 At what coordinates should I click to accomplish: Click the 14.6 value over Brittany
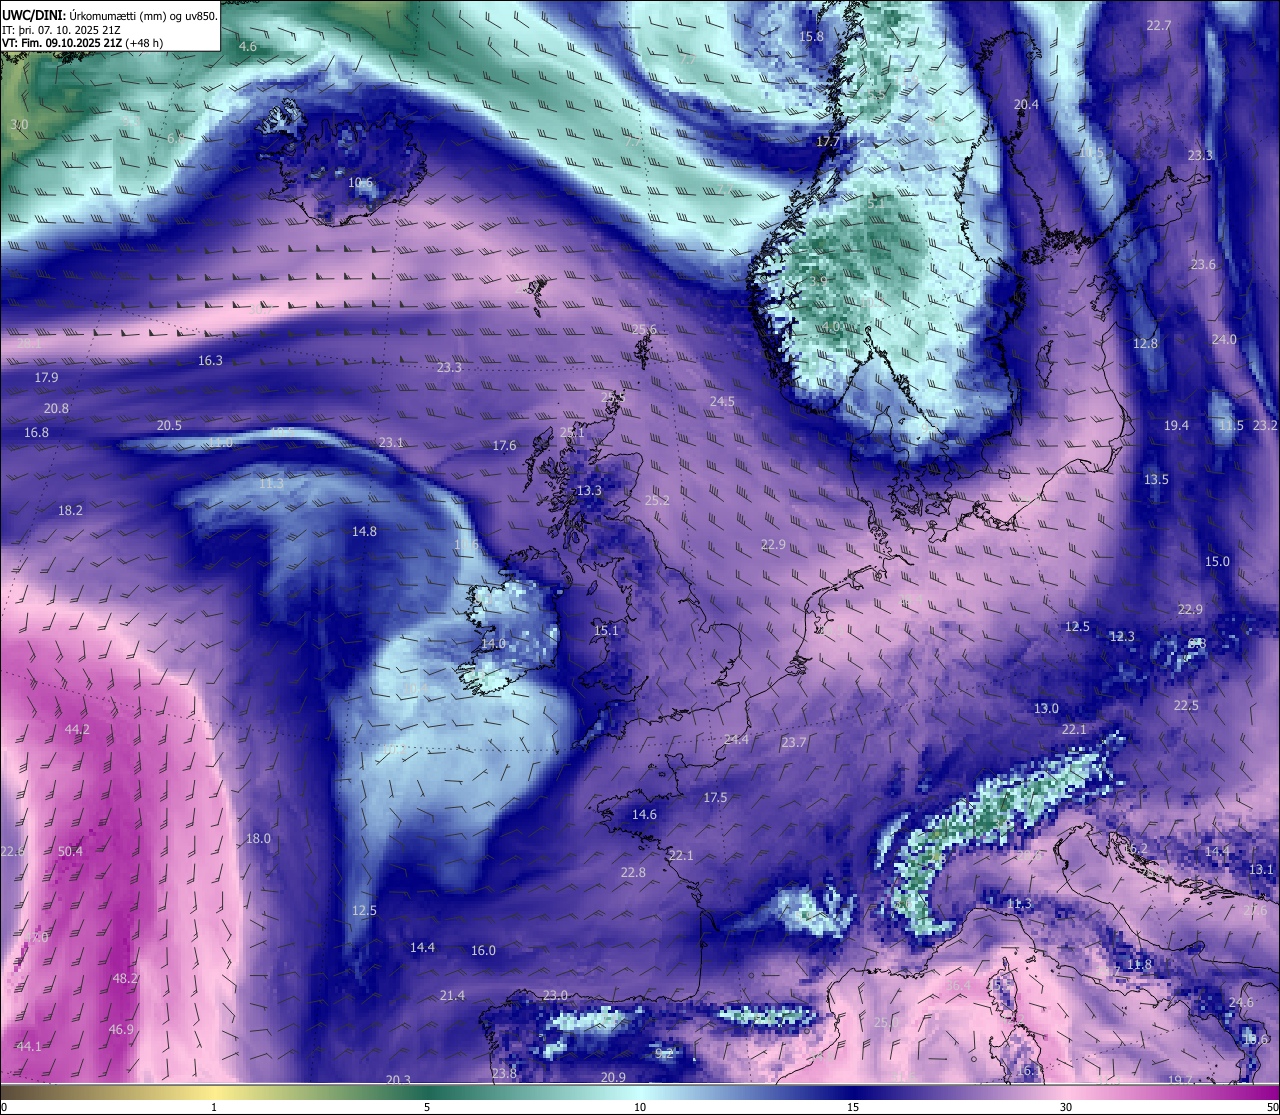pos(644,815)
